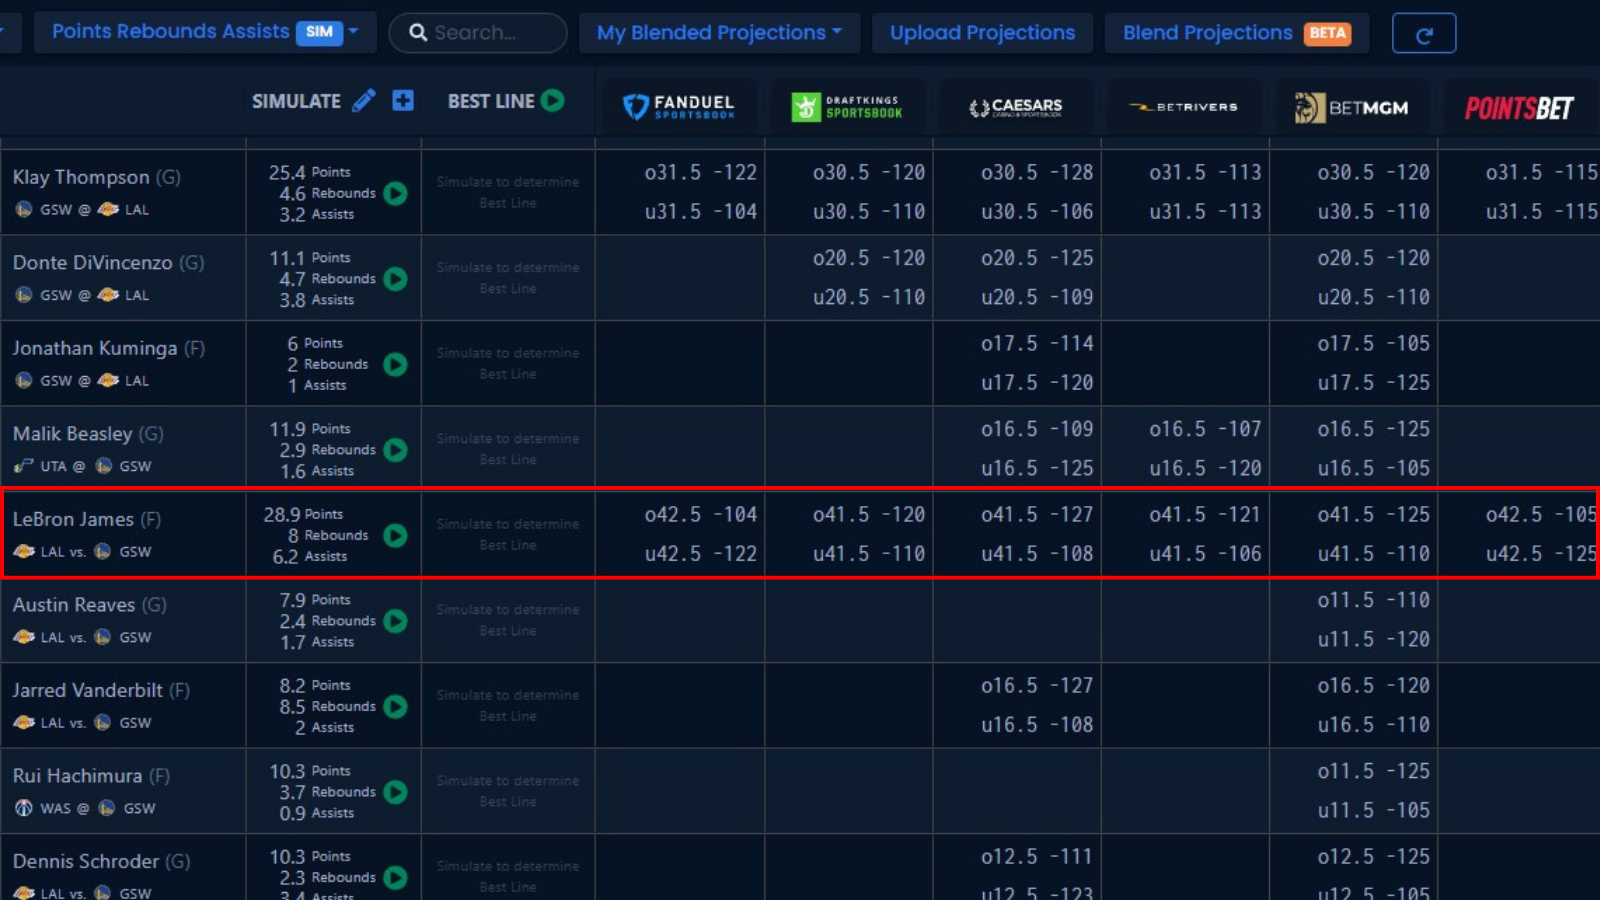This screenshot has width=1600, height=900.
Task: Click the Upload Projections button
Action: (x=982, y=33)
